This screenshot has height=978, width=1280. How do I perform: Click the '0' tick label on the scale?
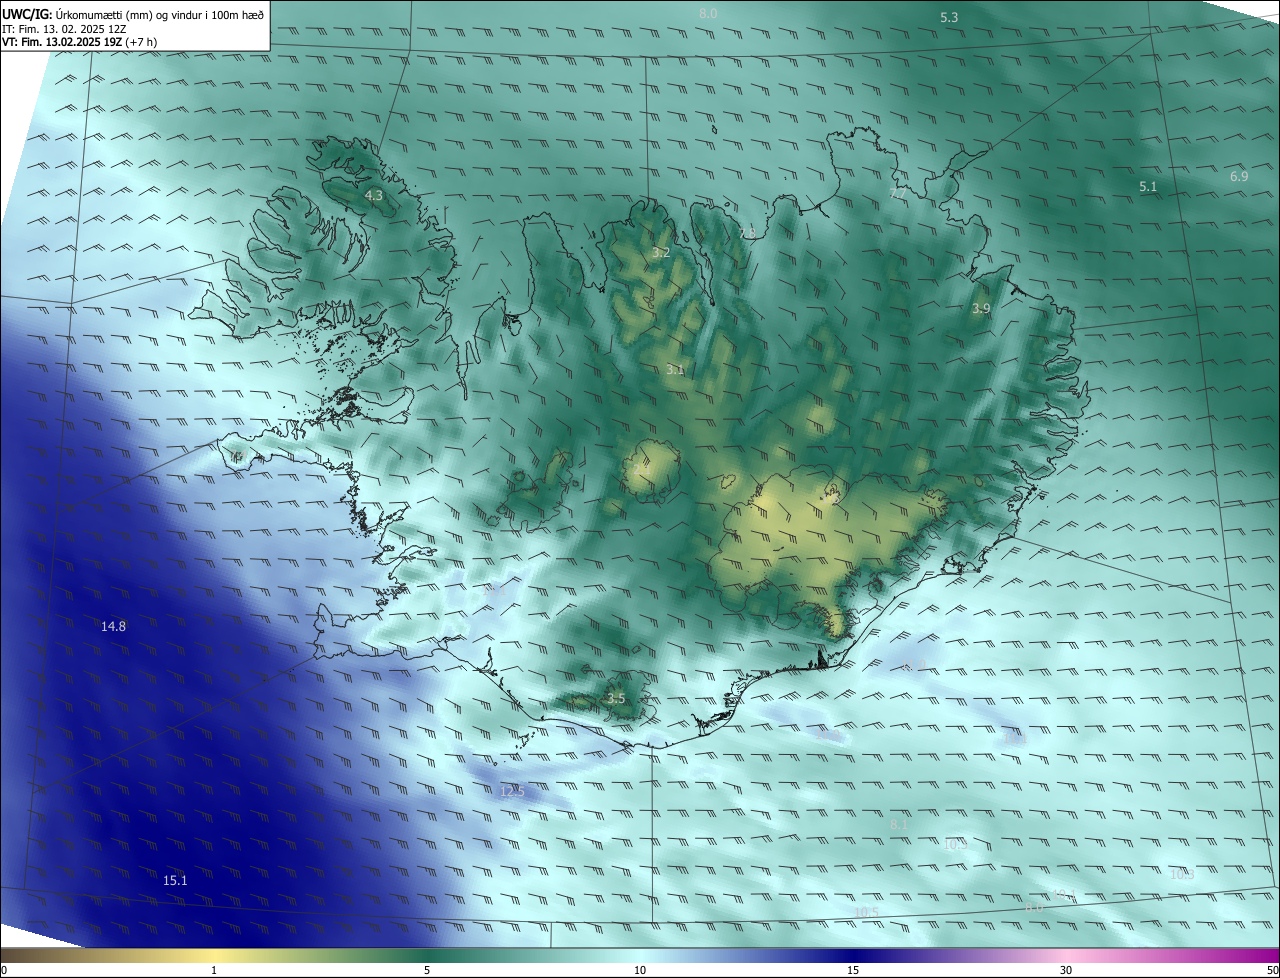(4, 971)
